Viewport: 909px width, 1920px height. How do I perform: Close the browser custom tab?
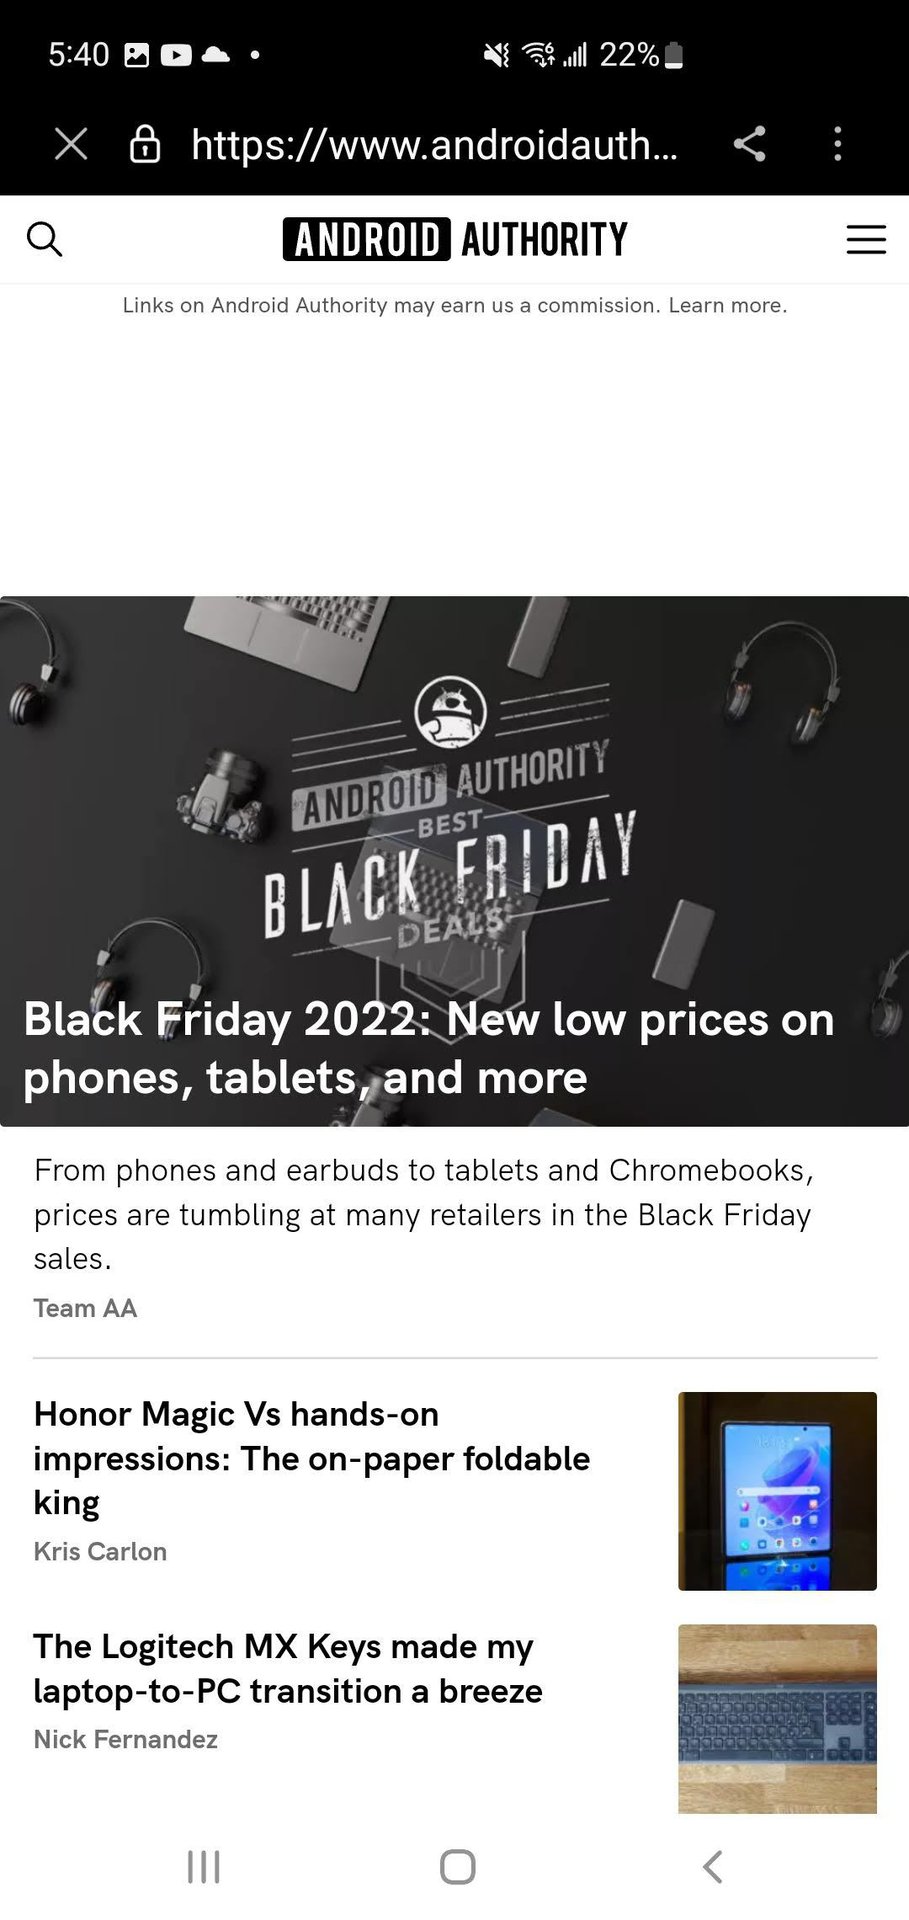71,144
